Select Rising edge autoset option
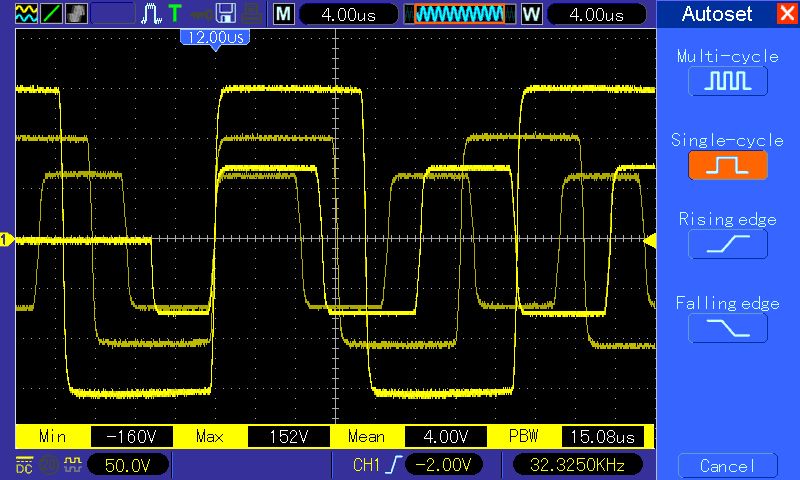This screenshot has width=800, height=480. click(727, 244)
